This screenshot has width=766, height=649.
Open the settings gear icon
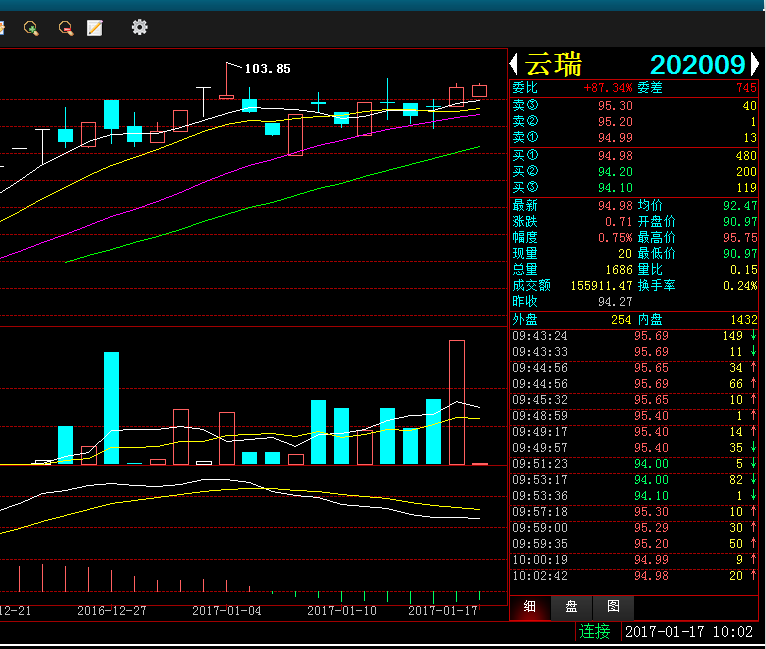pos(139,28)
